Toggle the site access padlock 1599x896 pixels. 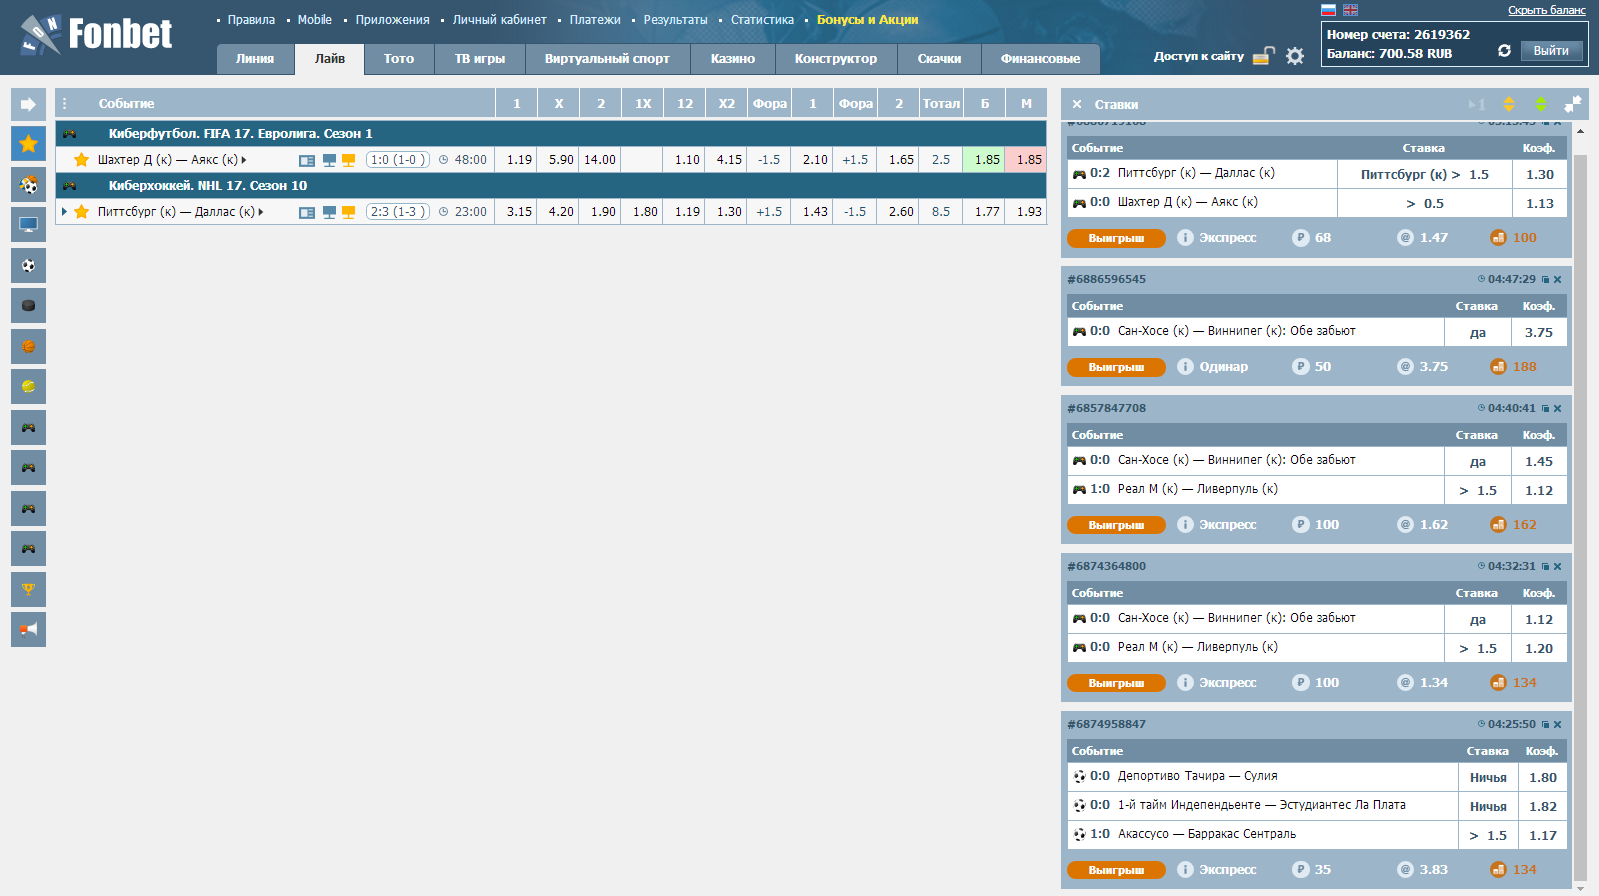pos(1264,56)
